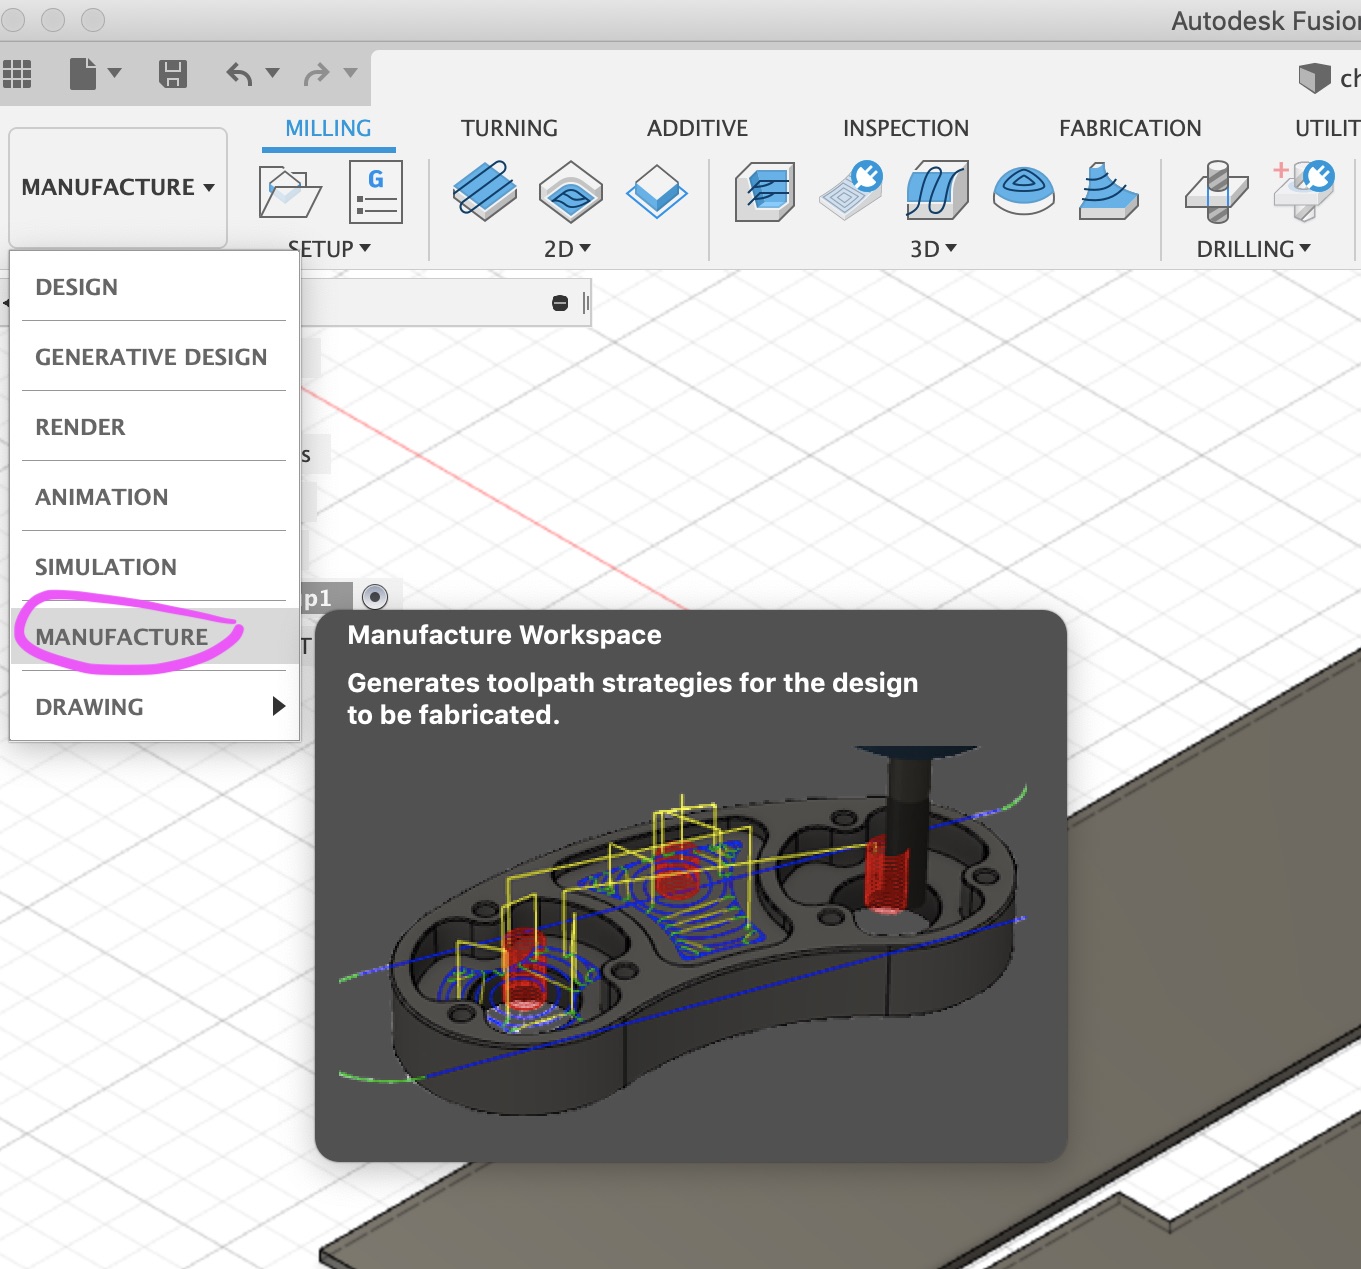Expand the 2D toolpaths dropdown
Screen dimensions: 1361x1269
567,248
